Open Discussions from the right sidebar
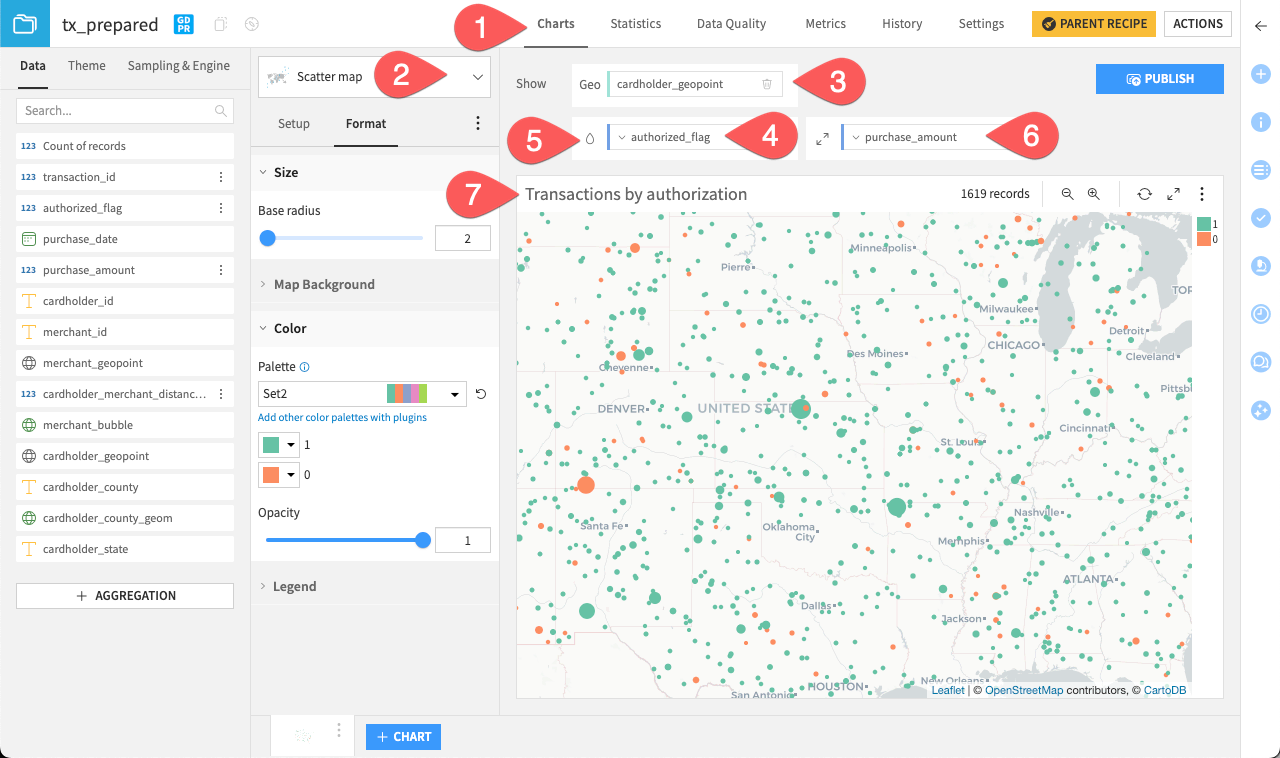 pyautogui.click(x=1260, y=361)
